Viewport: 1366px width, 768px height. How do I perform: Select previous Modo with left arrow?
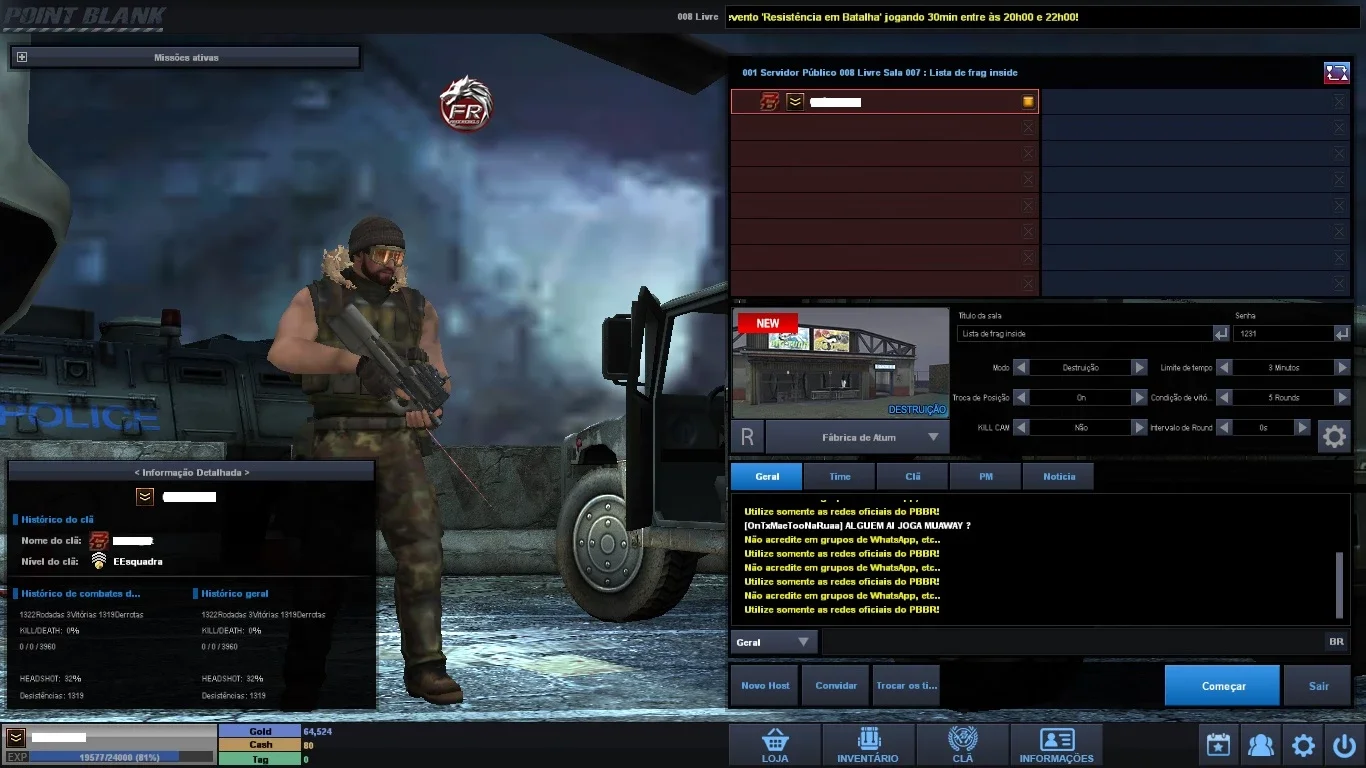coord(1021,367)
